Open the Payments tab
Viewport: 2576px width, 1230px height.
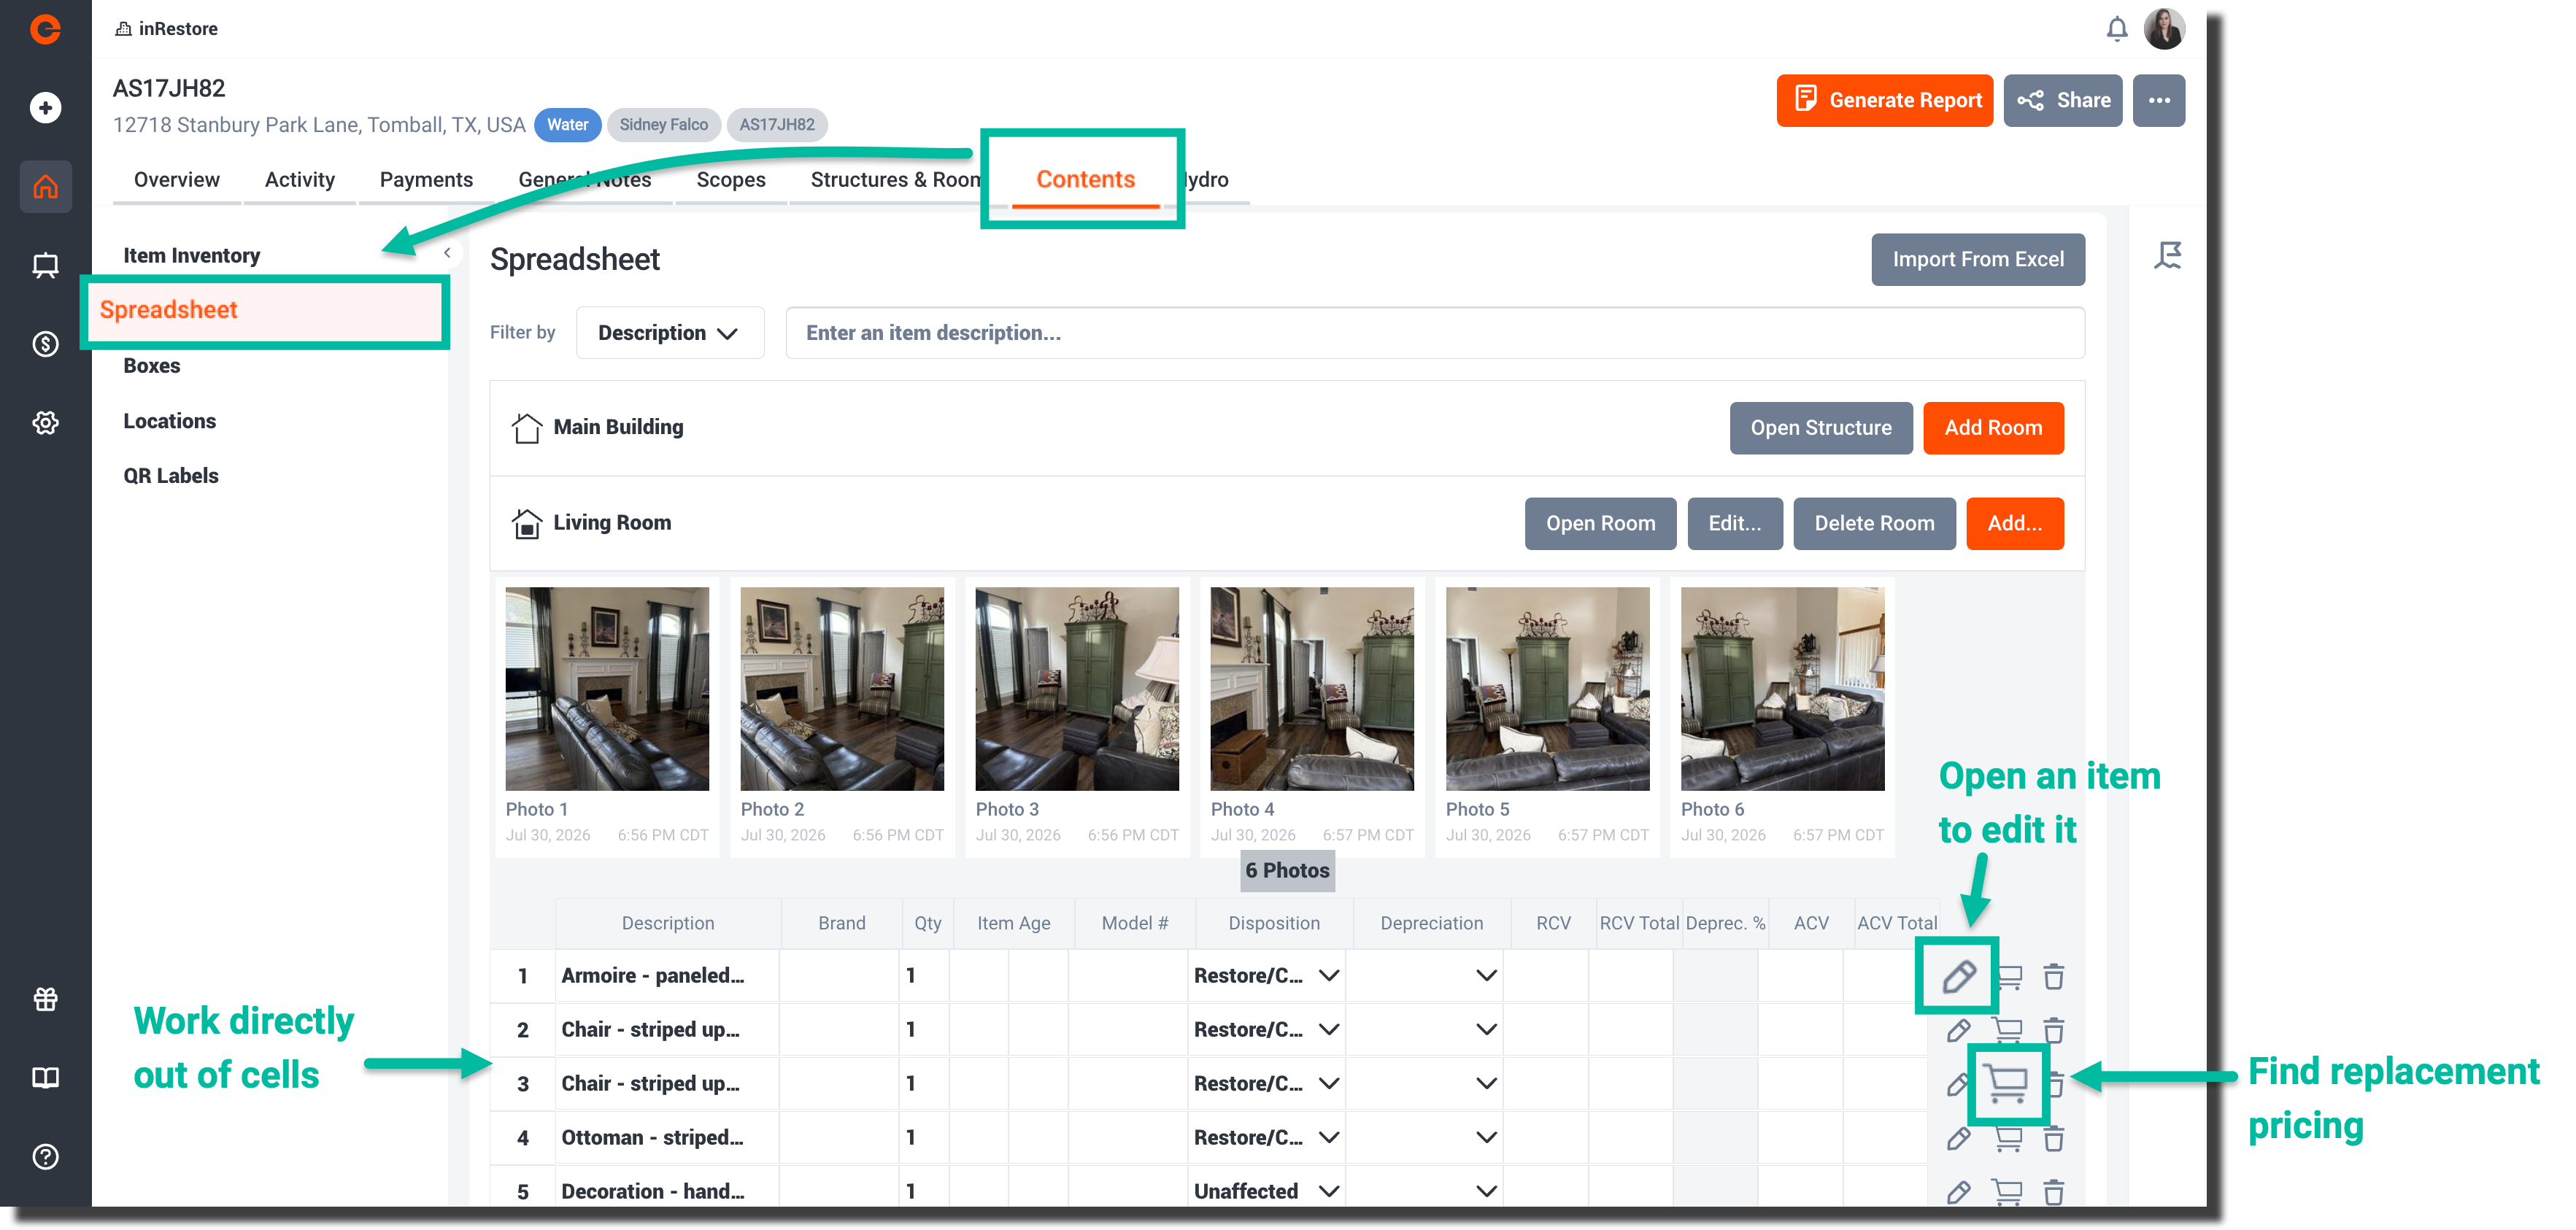point(426,180)
